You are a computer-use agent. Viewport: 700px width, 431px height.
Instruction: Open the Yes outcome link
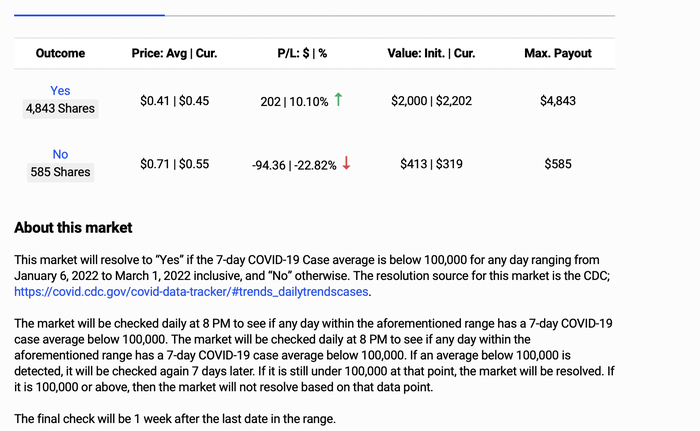coord(60,91)
